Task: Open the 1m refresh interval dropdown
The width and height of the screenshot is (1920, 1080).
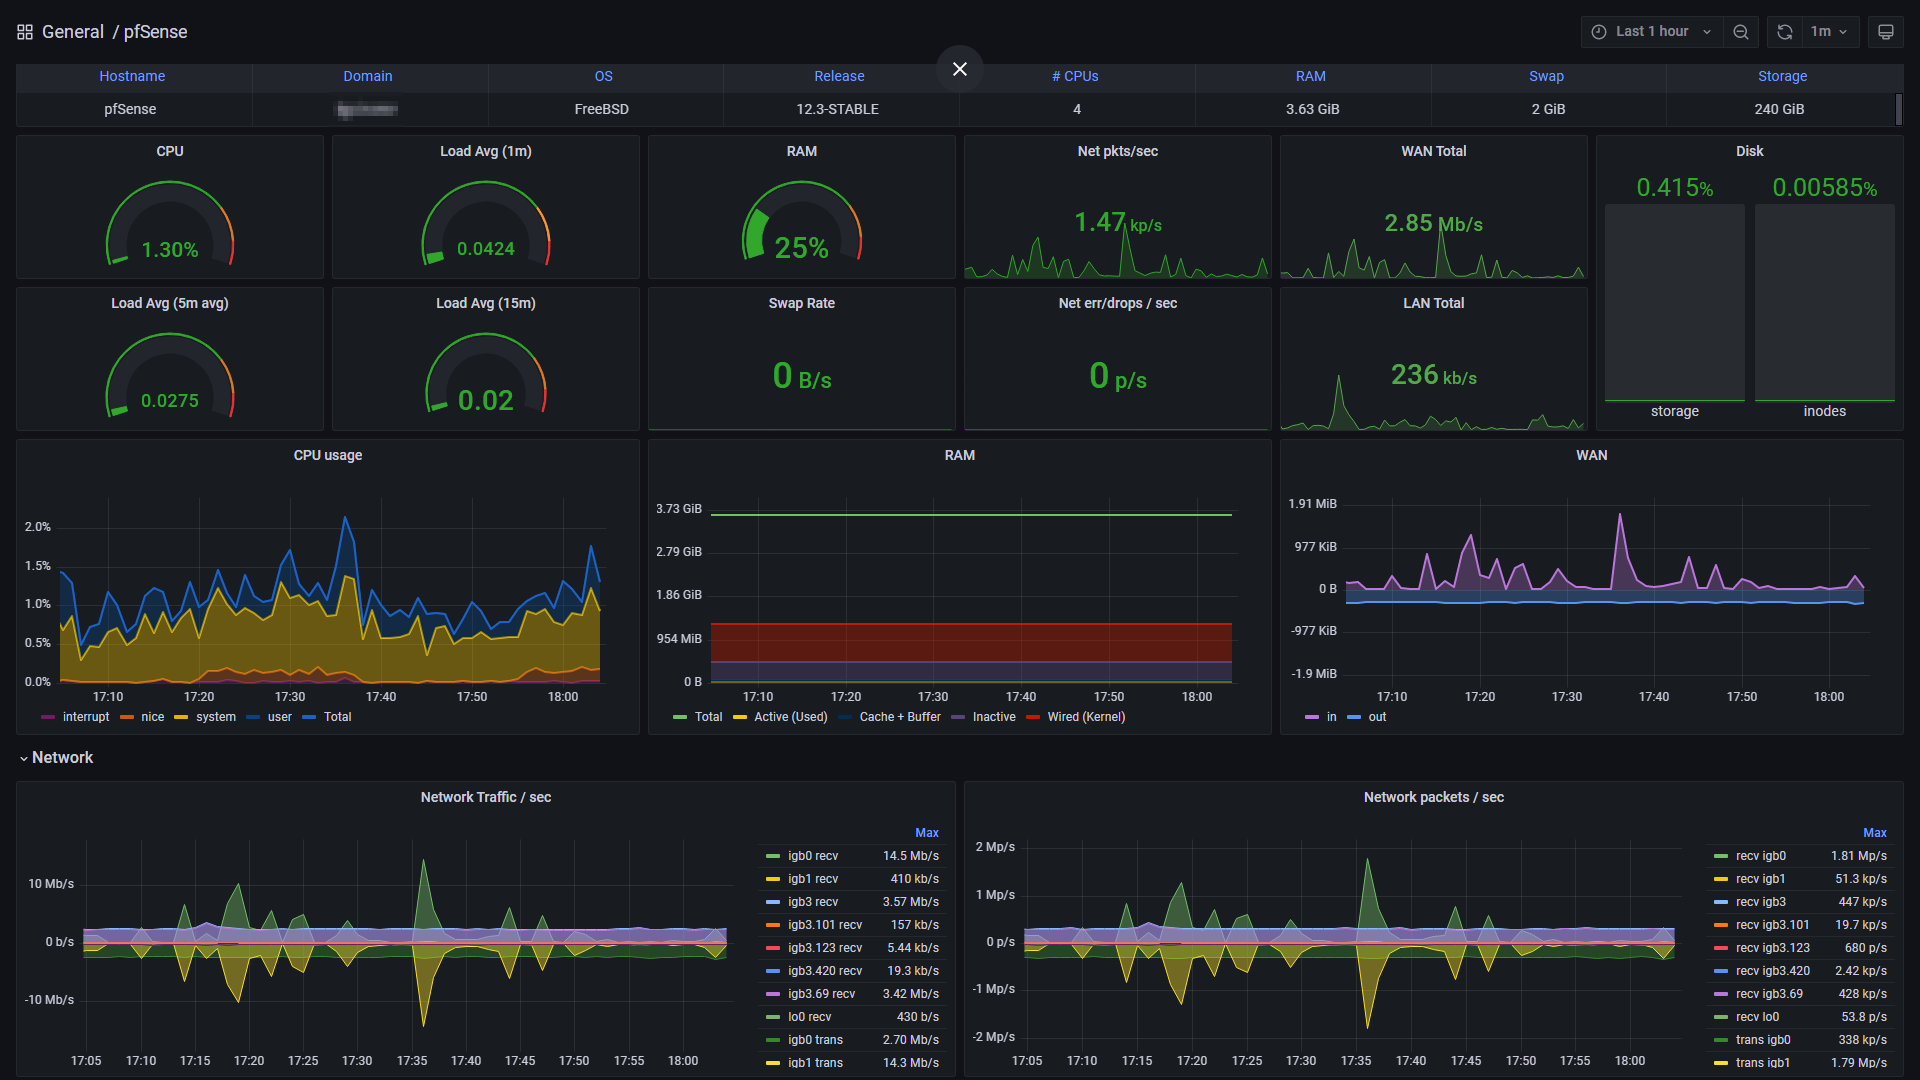Action: pyautogui.click(x=1829, y=32)
